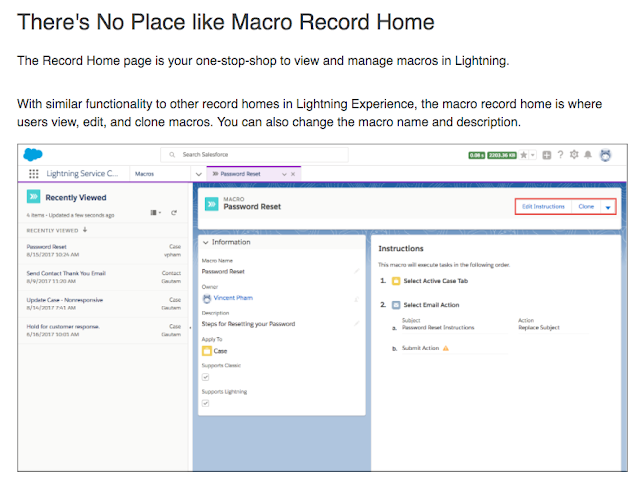Open the App Launcher grid icon
The image size is (640, 485).
(34, 174)
